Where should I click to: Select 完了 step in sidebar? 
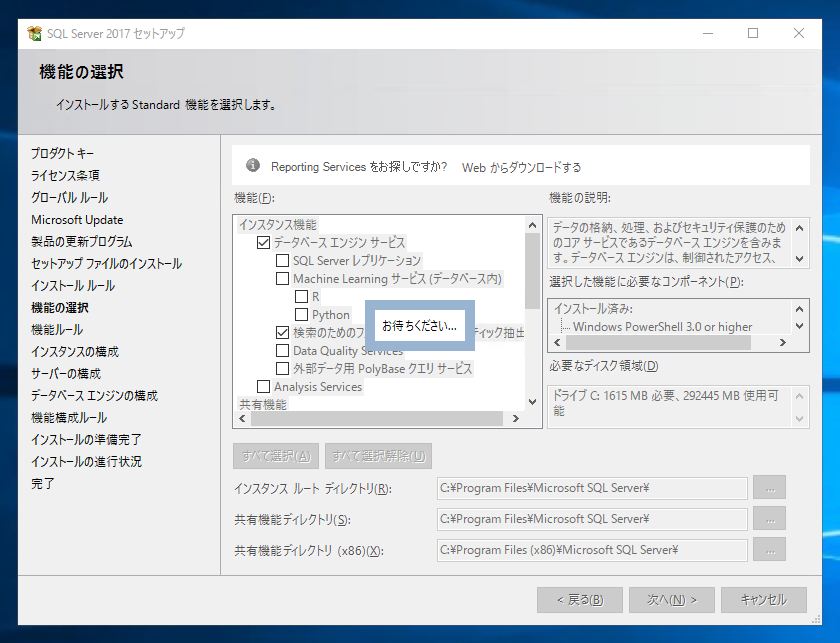click(x=43, y=483)
